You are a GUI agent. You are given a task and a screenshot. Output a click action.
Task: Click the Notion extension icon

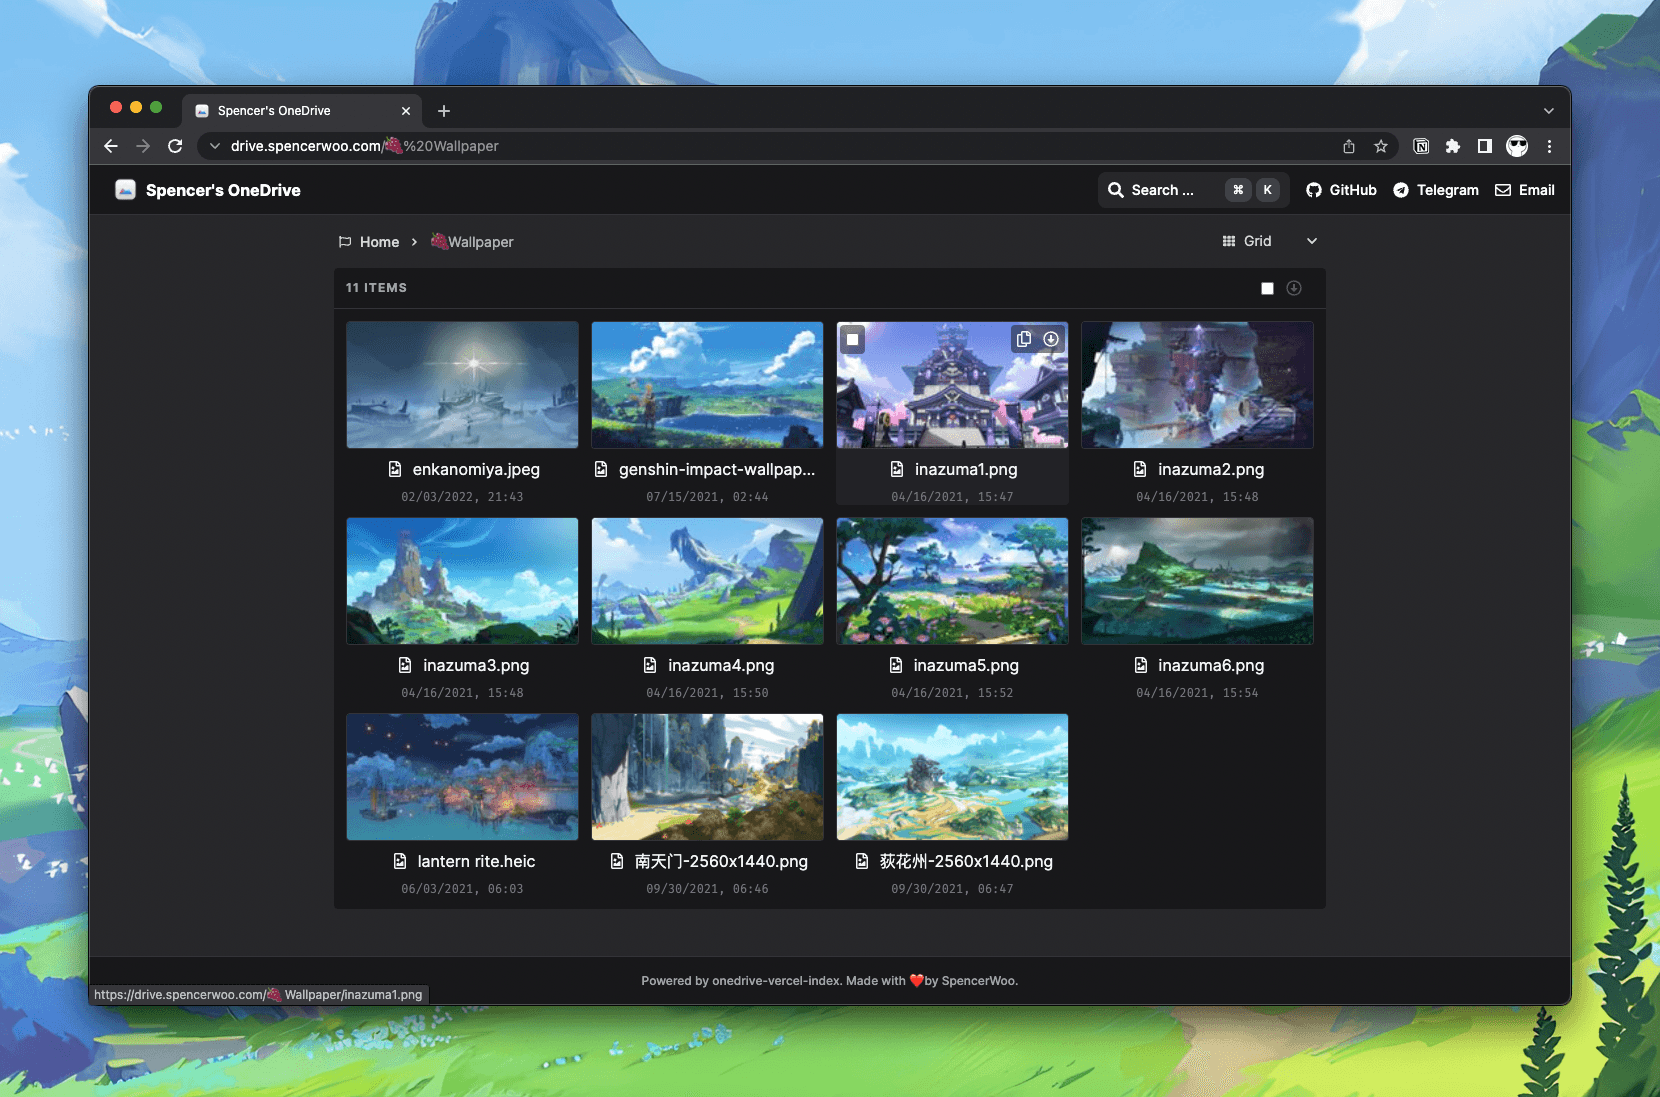click(1421, 146)
